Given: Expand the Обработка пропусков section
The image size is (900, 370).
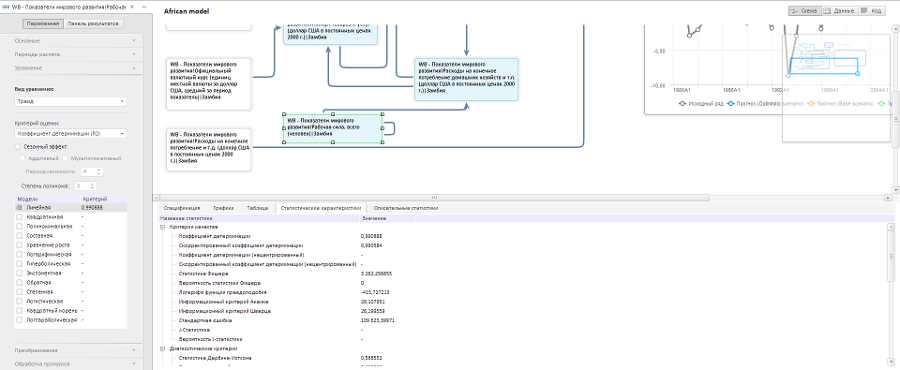Looking at the screenshot, I should coord(76,364).
